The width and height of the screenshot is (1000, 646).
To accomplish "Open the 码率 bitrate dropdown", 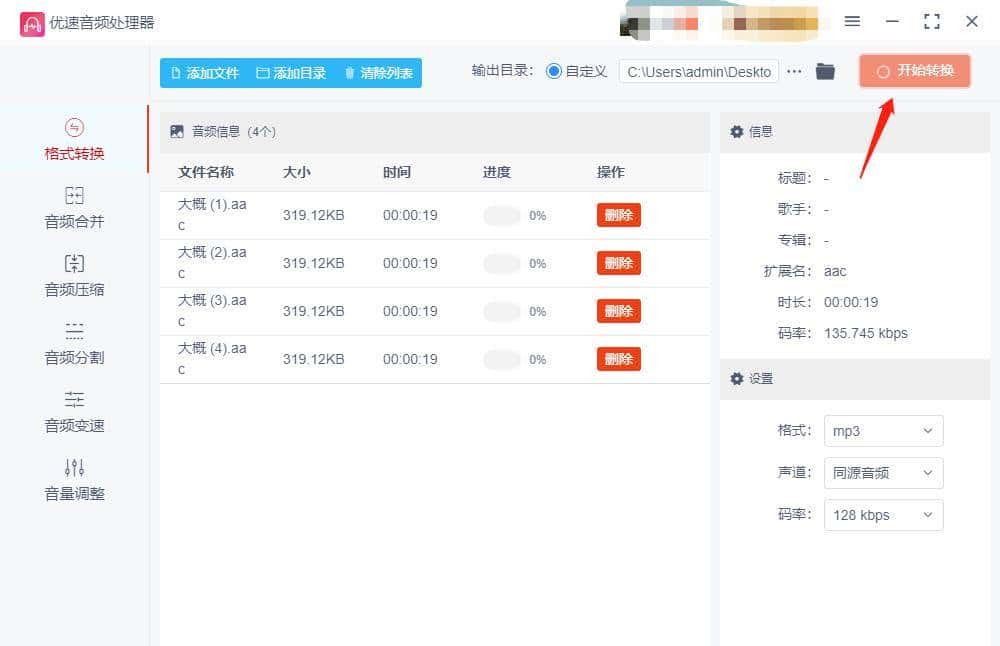I will tap(883, 514).
